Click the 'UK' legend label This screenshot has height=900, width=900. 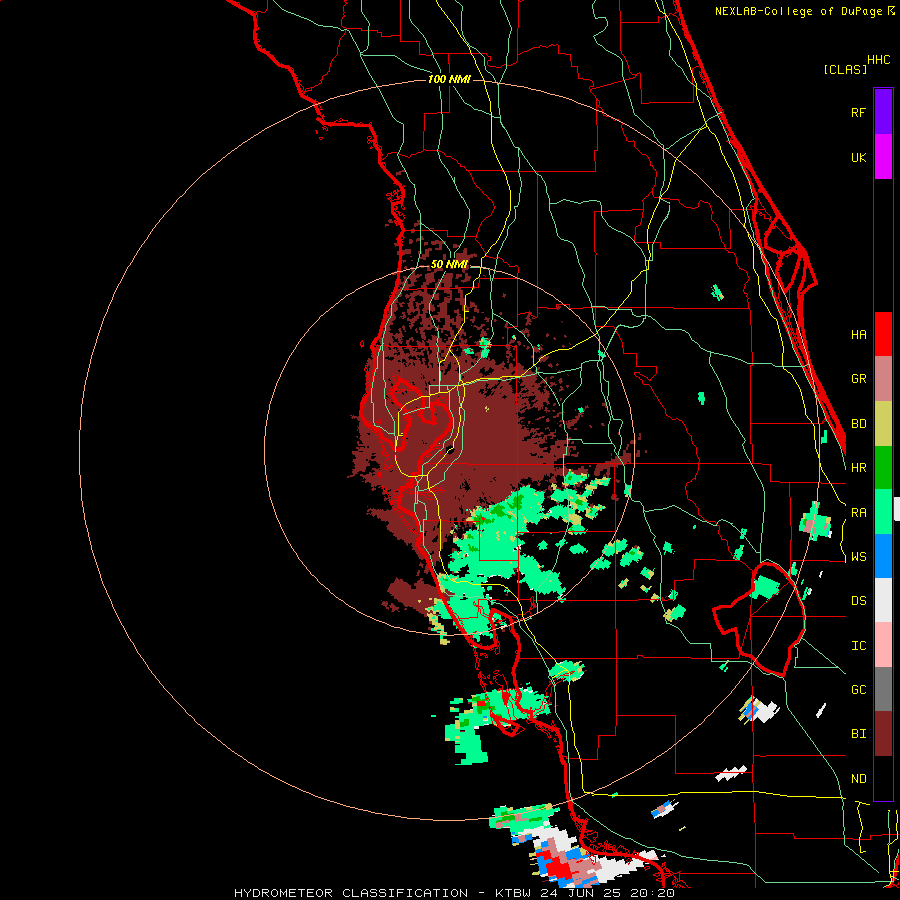click(858, 157)
